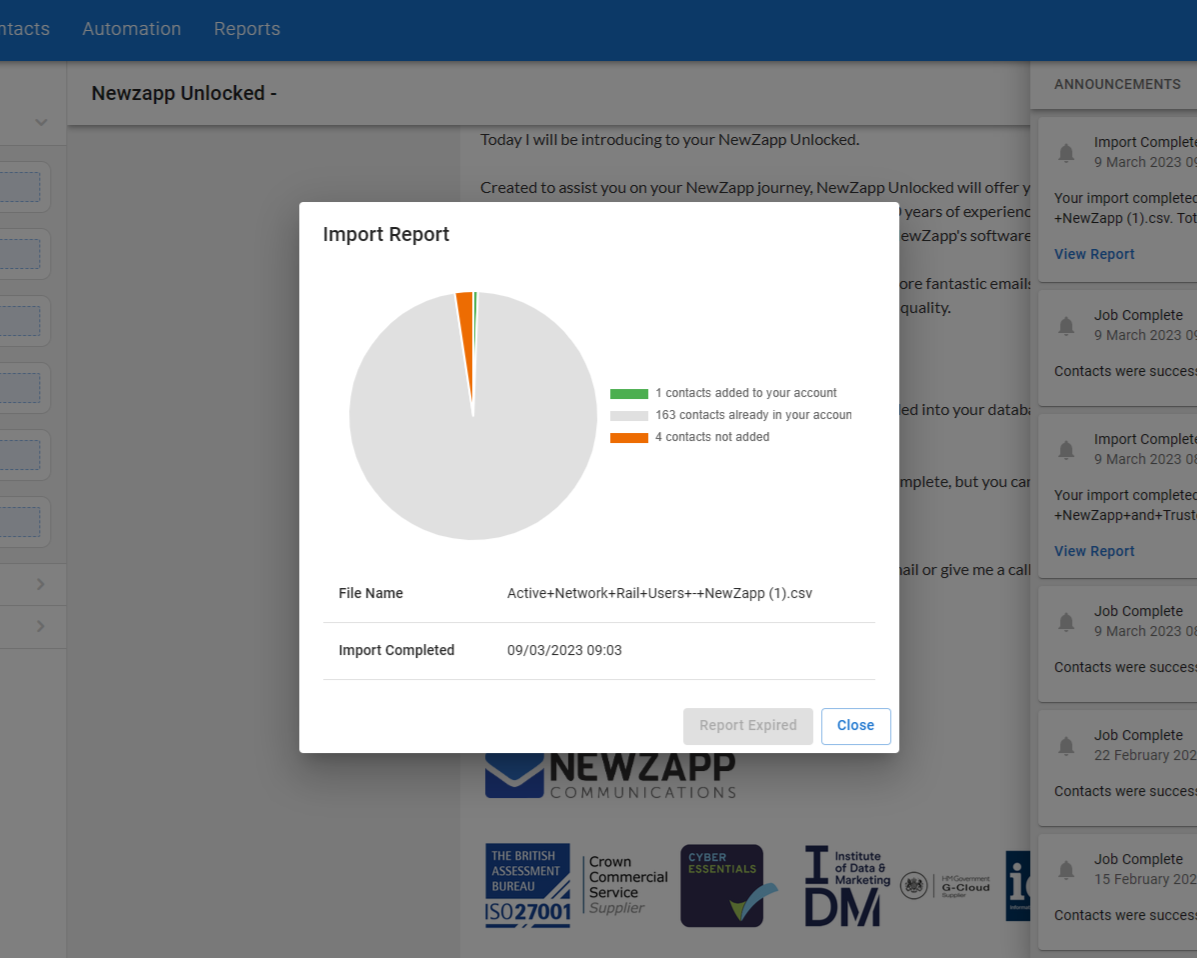Collapse the left sidebar section with the down chevron
Image resolution: width=1197 pixels, height=958 pixels.
point(41,122)
